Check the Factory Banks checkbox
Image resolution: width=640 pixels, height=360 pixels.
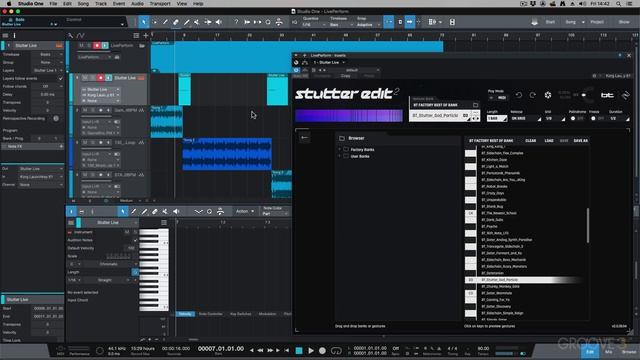pos(346,149)
